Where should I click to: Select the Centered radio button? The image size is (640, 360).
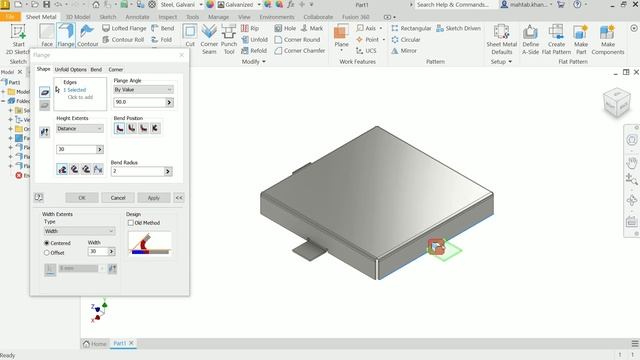click(47, 243)
